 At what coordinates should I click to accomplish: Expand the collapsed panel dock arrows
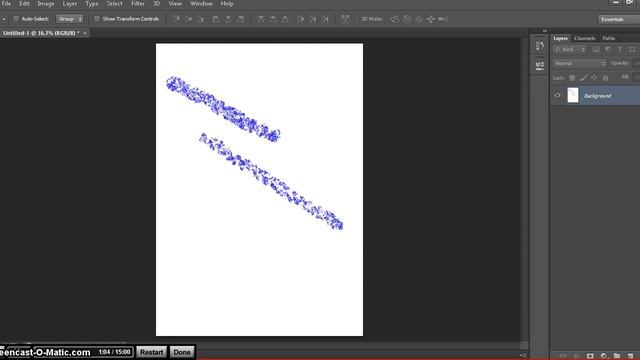pyautogui.click(x=544, y=31)
